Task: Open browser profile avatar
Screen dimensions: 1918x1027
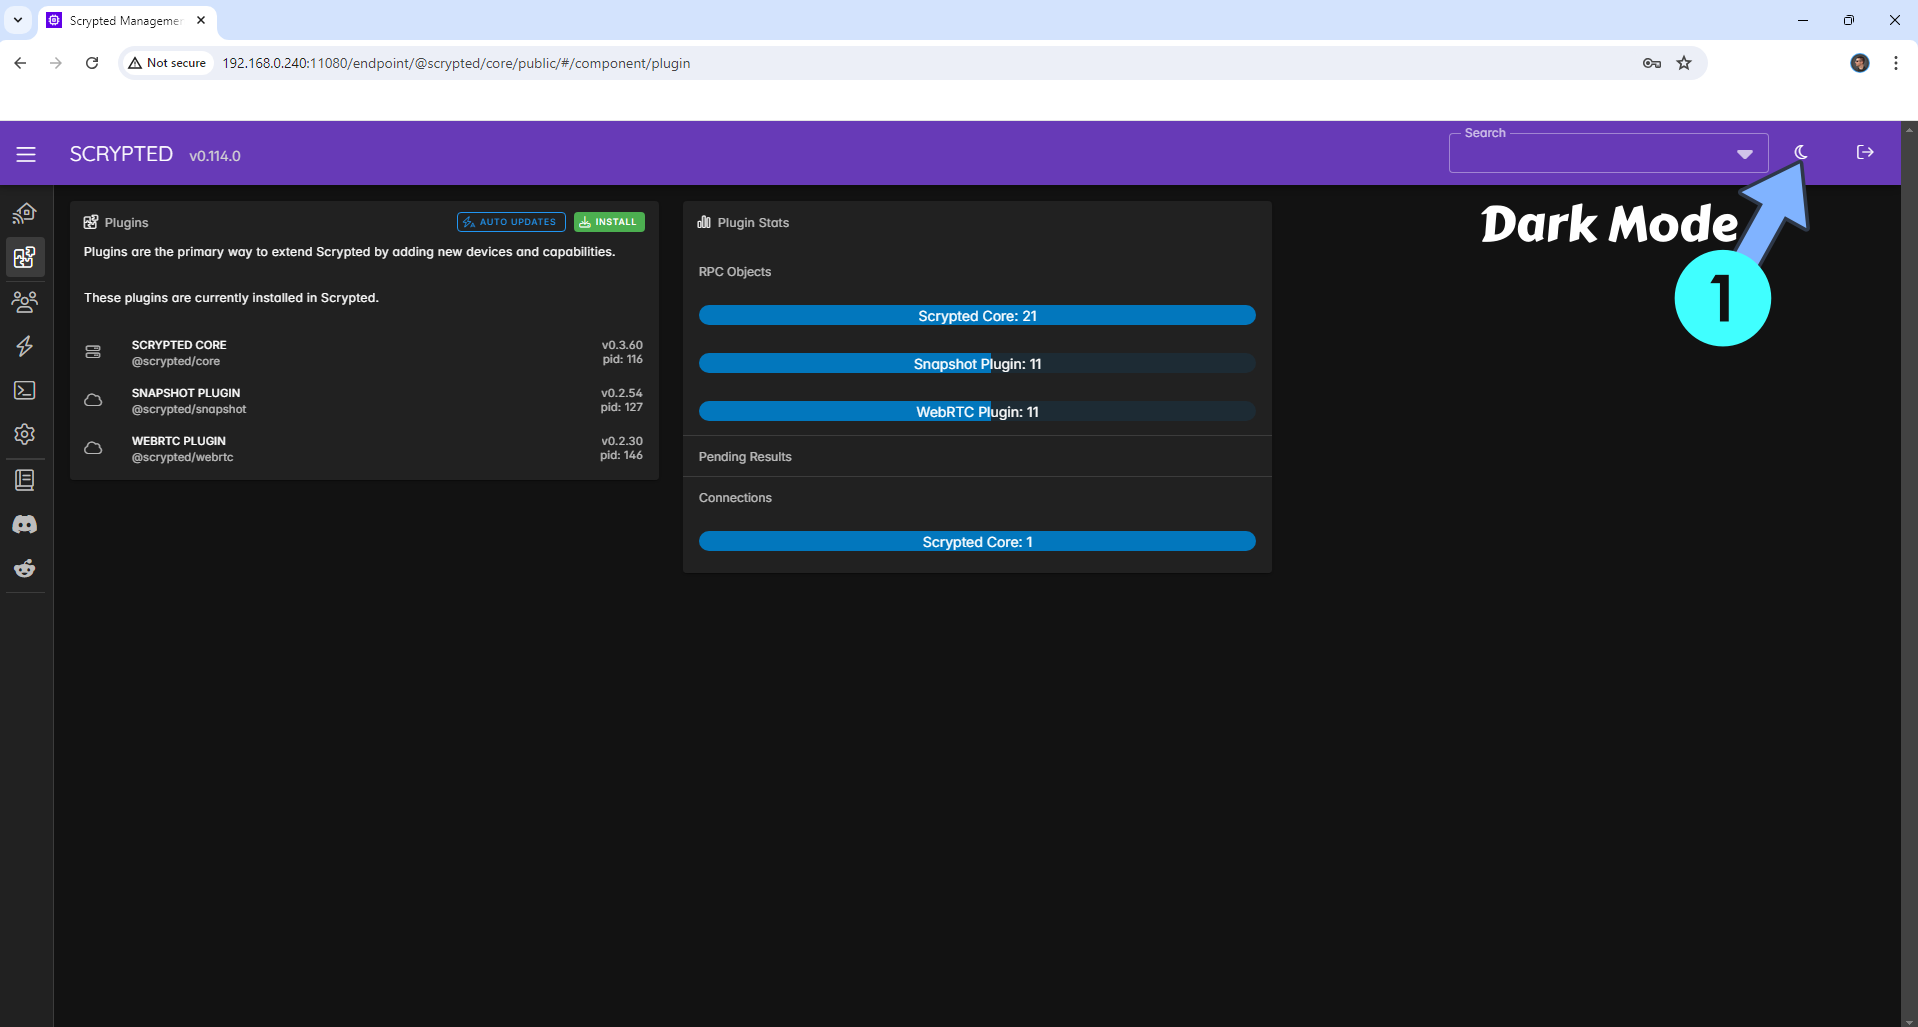Action: coord(1860,63)
